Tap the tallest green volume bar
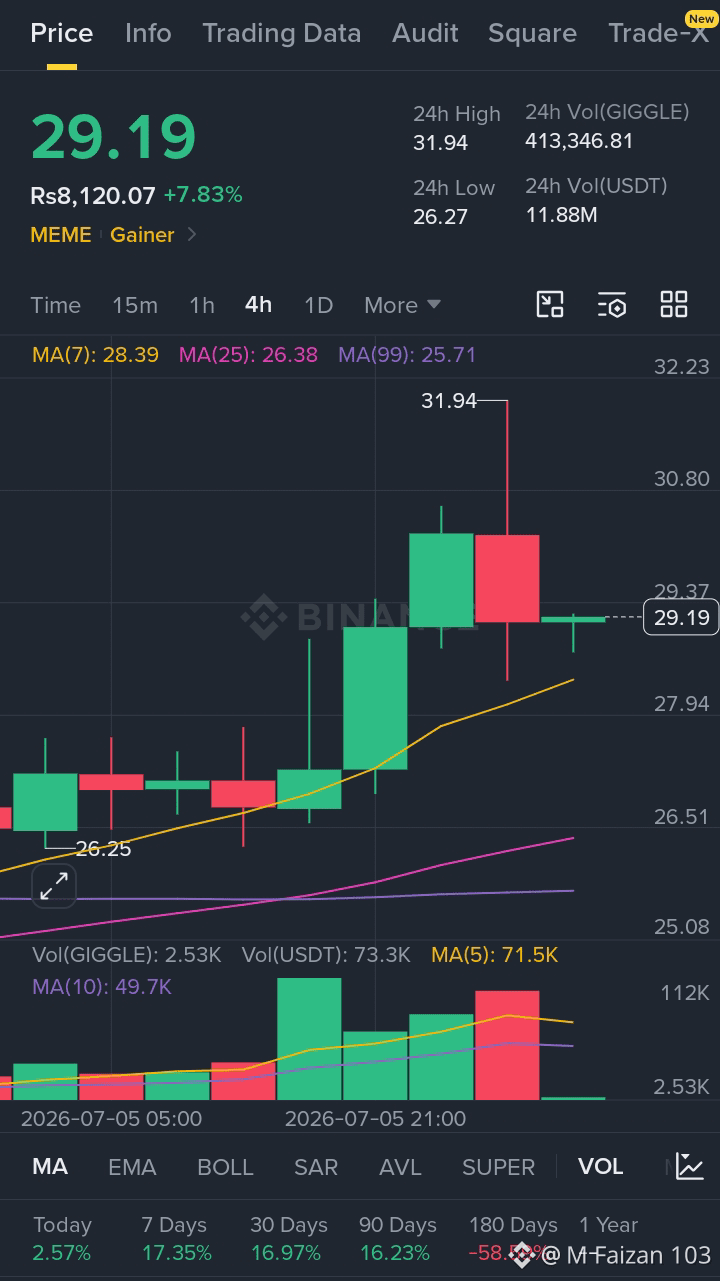720x1281 pixels. 309,1039
